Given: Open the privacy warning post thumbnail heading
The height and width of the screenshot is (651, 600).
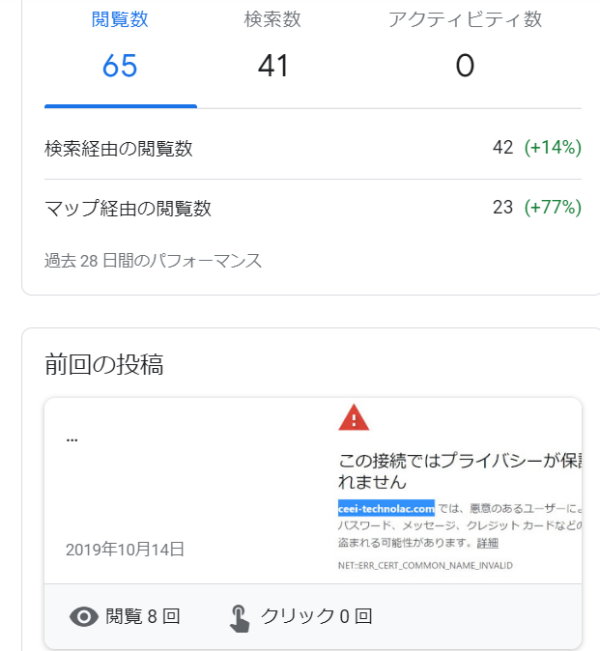Looking at the screenshot, I should [460, 471].
